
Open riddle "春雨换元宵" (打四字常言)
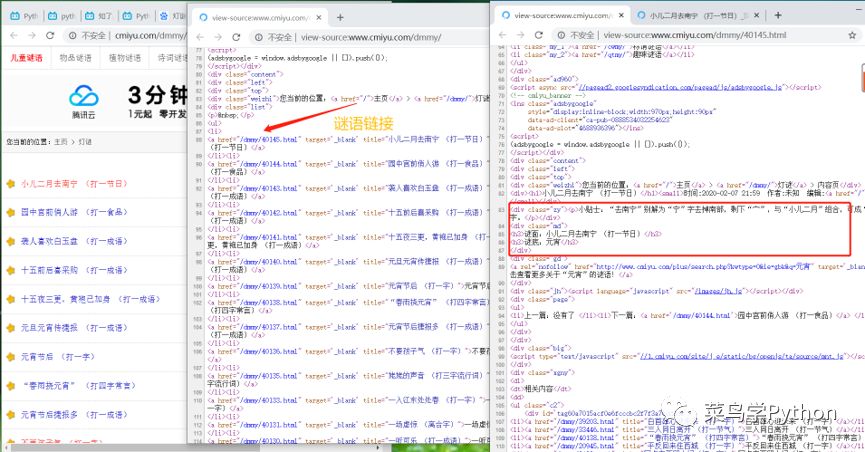(x=78, y=386)
